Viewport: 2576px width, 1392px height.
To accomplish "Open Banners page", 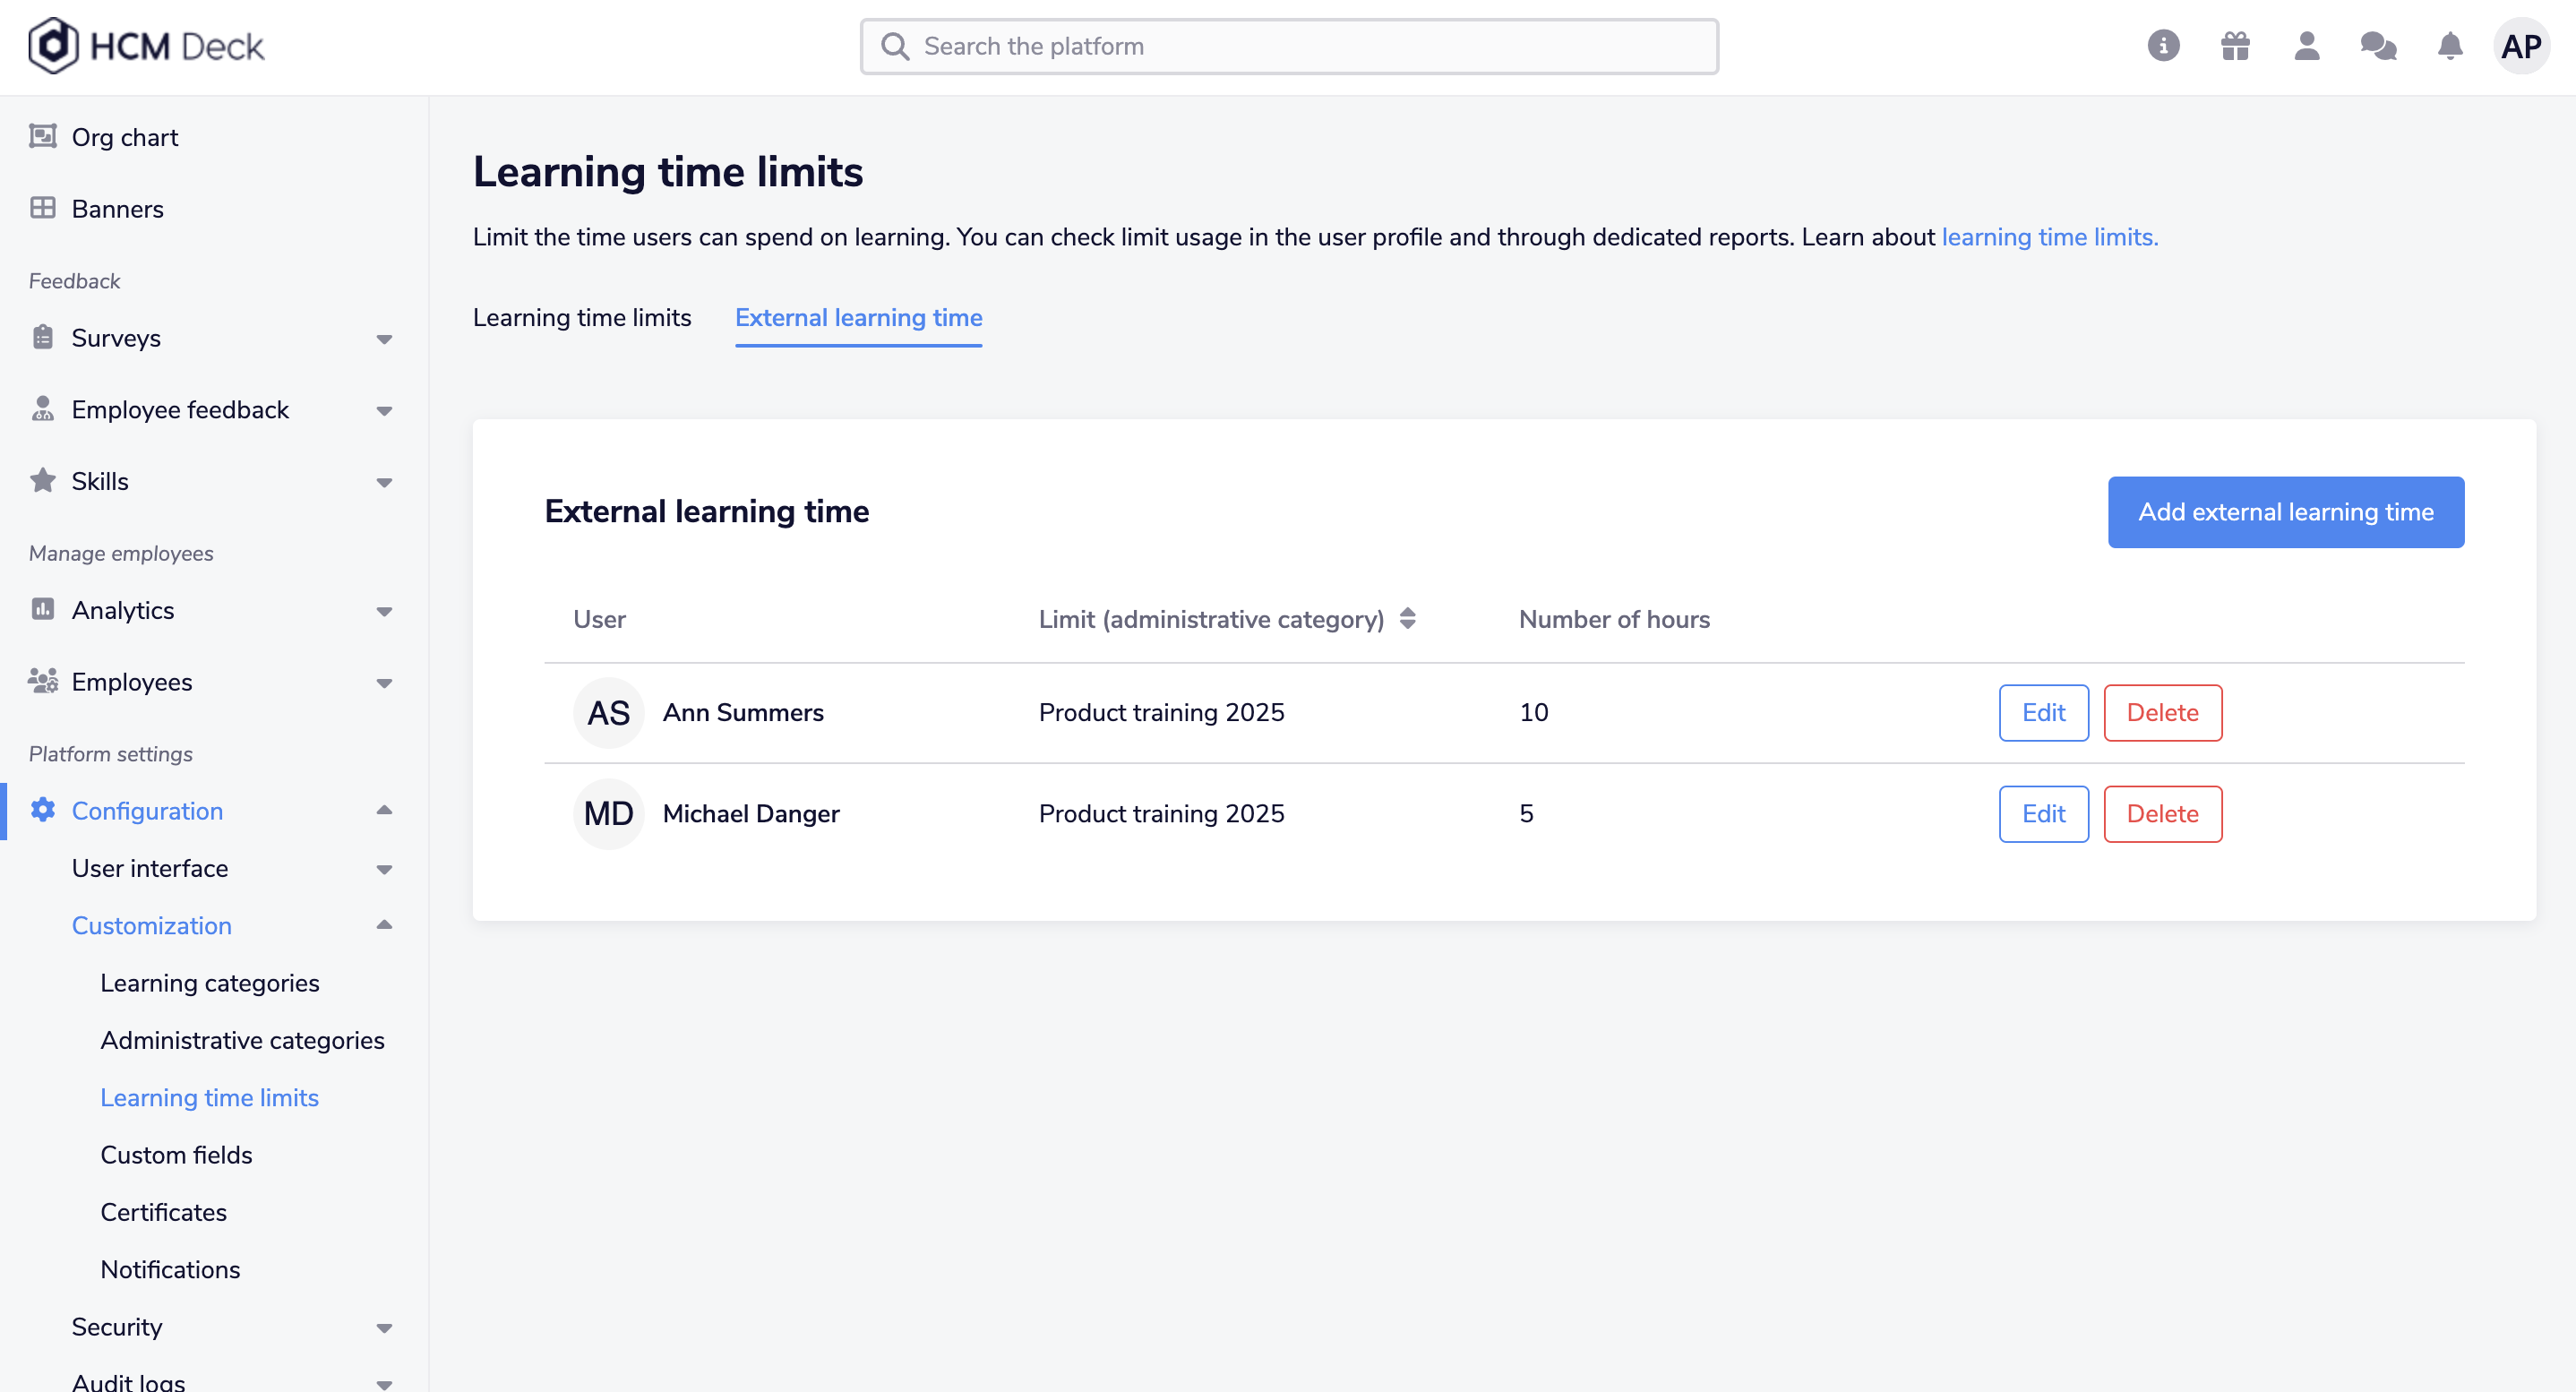I will click(117, 208).
